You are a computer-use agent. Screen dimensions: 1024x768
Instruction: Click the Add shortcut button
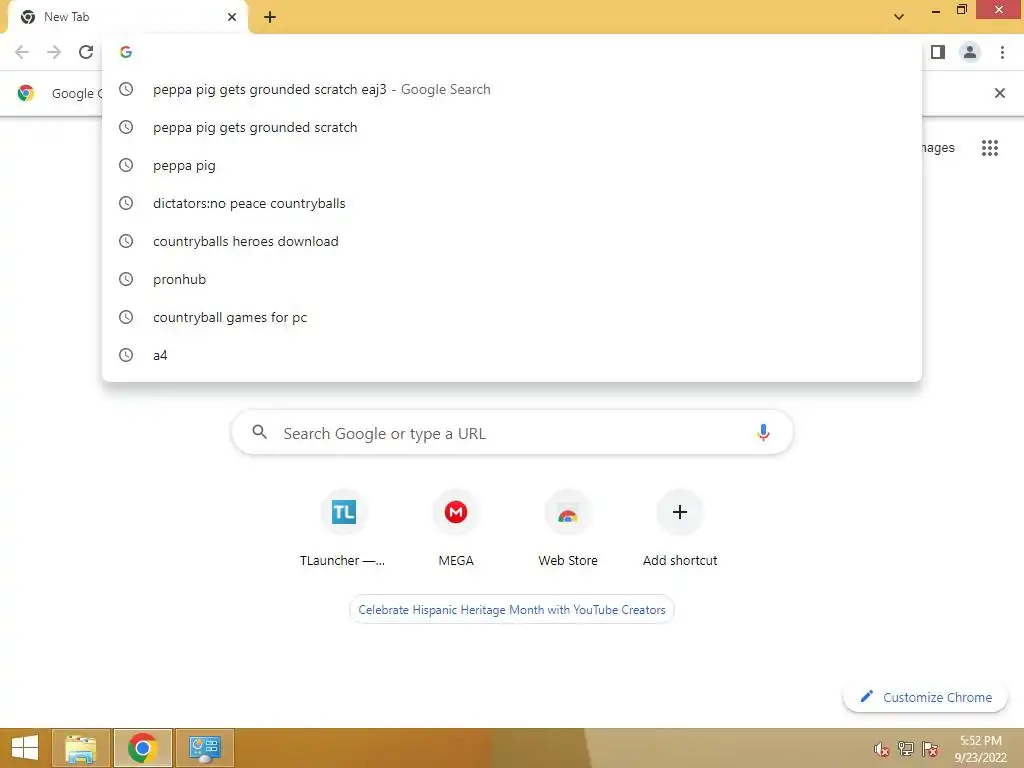(x=680, y=528)
